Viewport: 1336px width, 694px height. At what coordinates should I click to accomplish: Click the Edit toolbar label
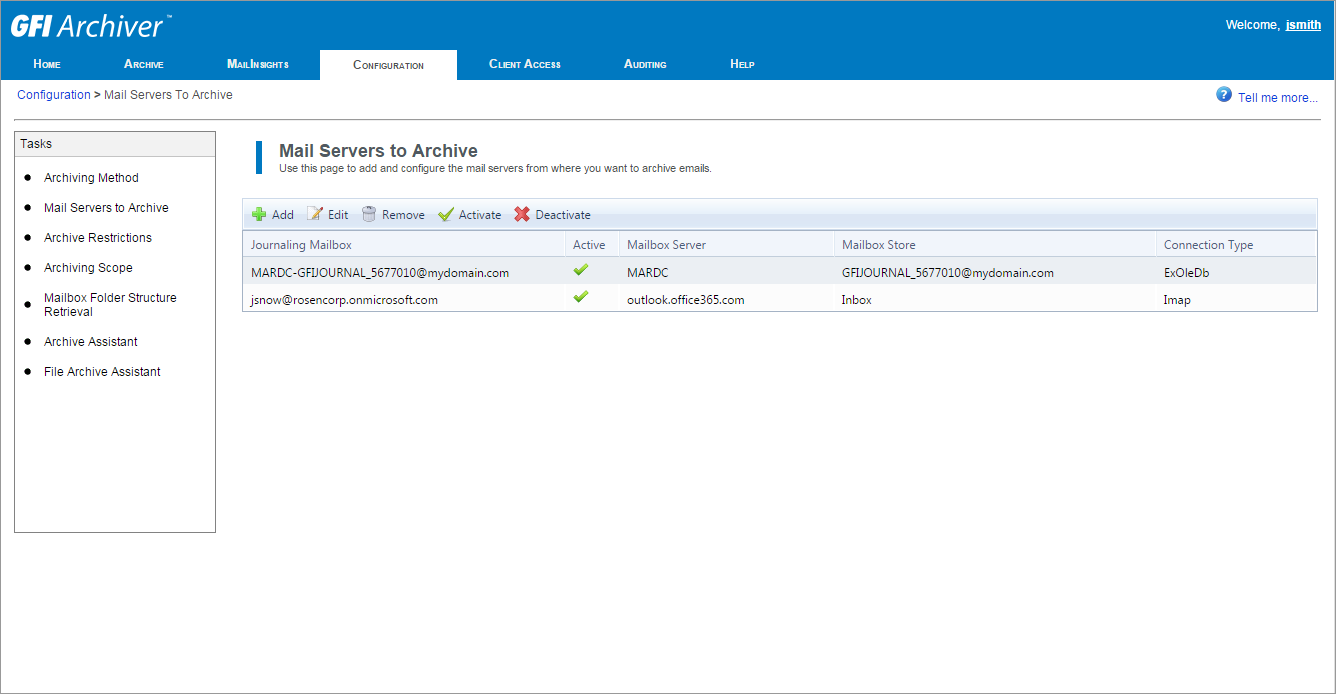(338, 215)
